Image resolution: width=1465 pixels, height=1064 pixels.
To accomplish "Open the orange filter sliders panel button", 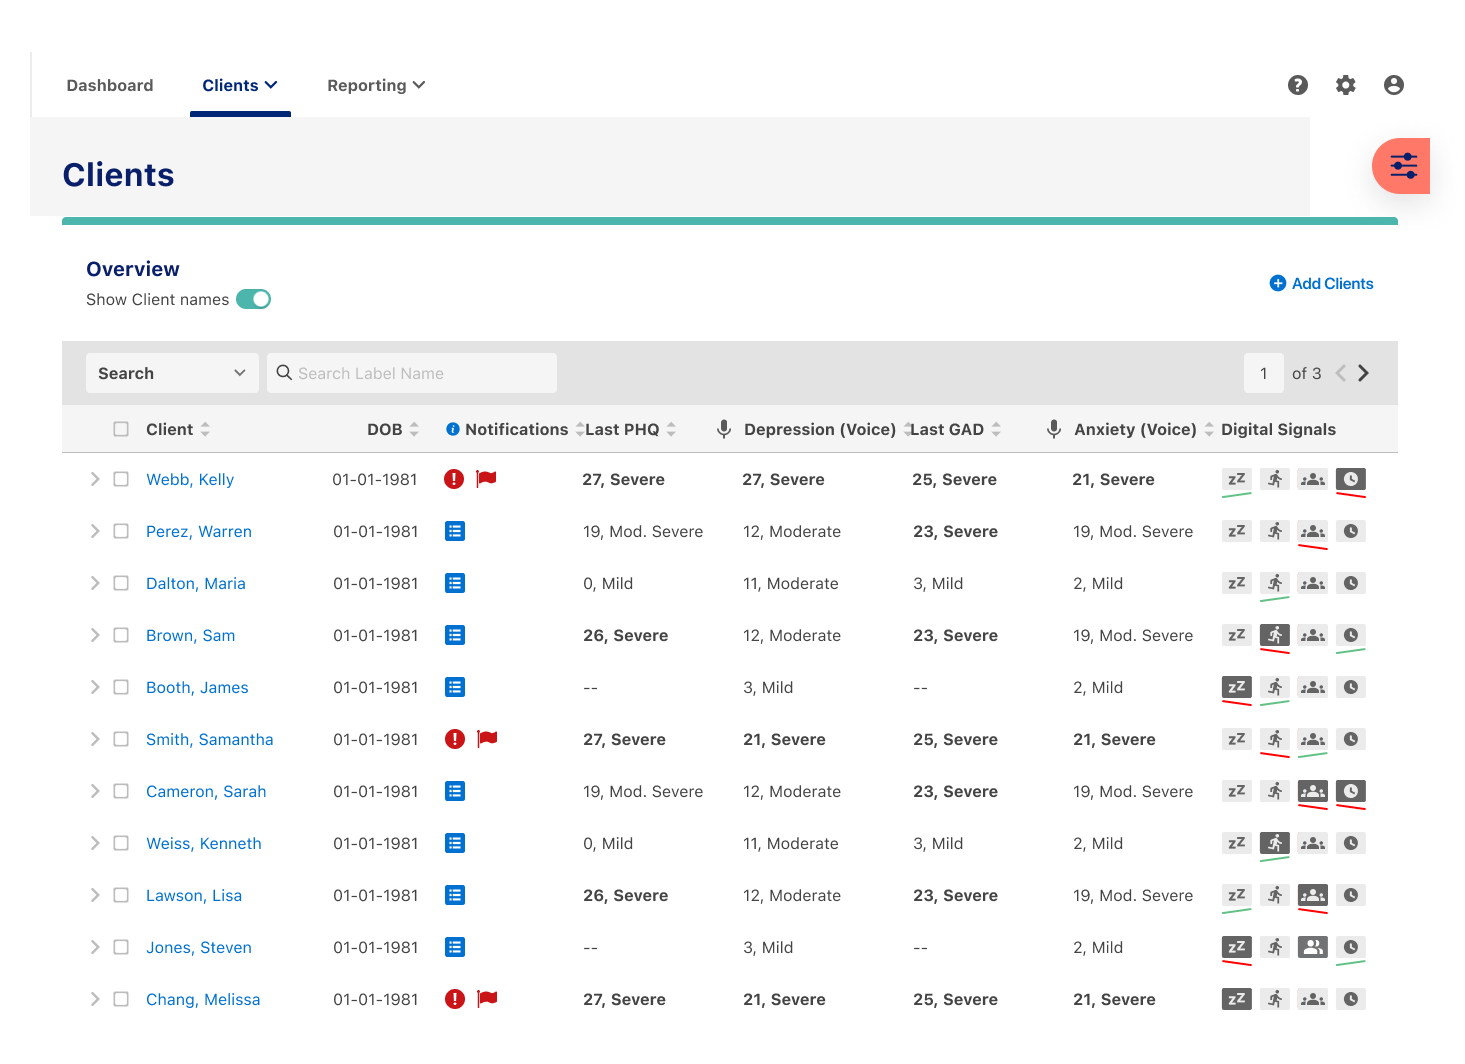I will click(x=1402, y=166).
